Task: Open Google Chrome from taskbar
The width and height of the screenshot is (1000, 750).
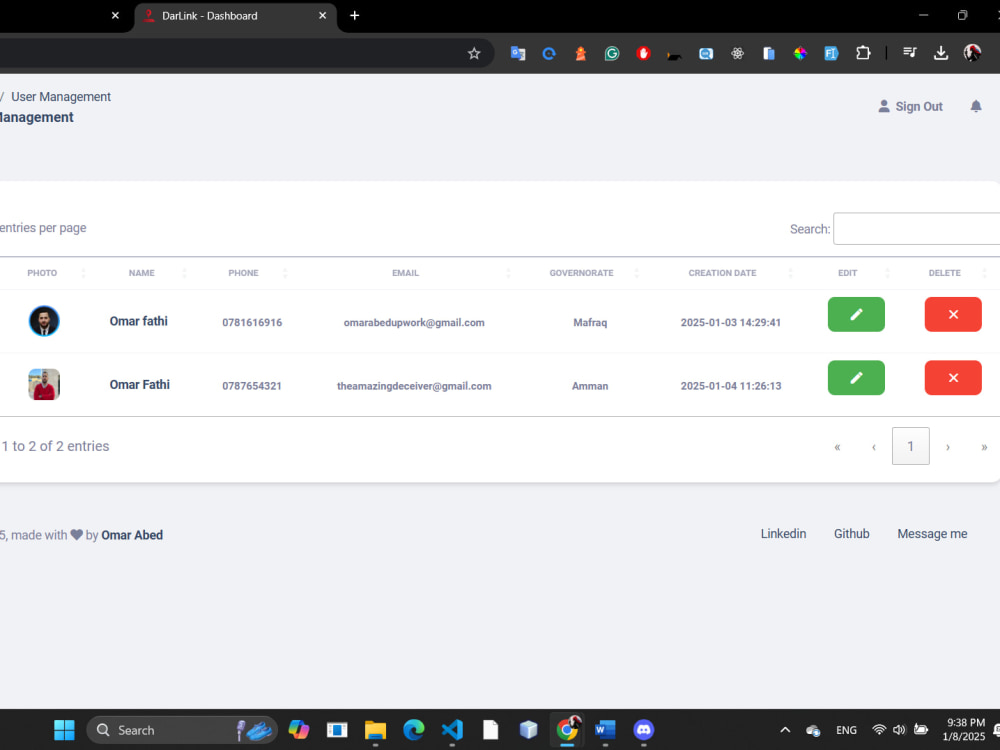Action: tap(567, 730)
